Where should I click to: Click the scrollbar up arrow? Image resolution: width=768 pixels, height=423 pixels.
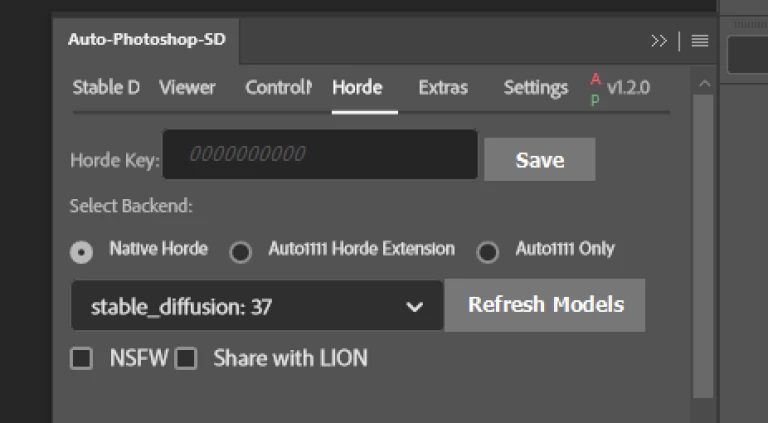click(x=704, y=83)
